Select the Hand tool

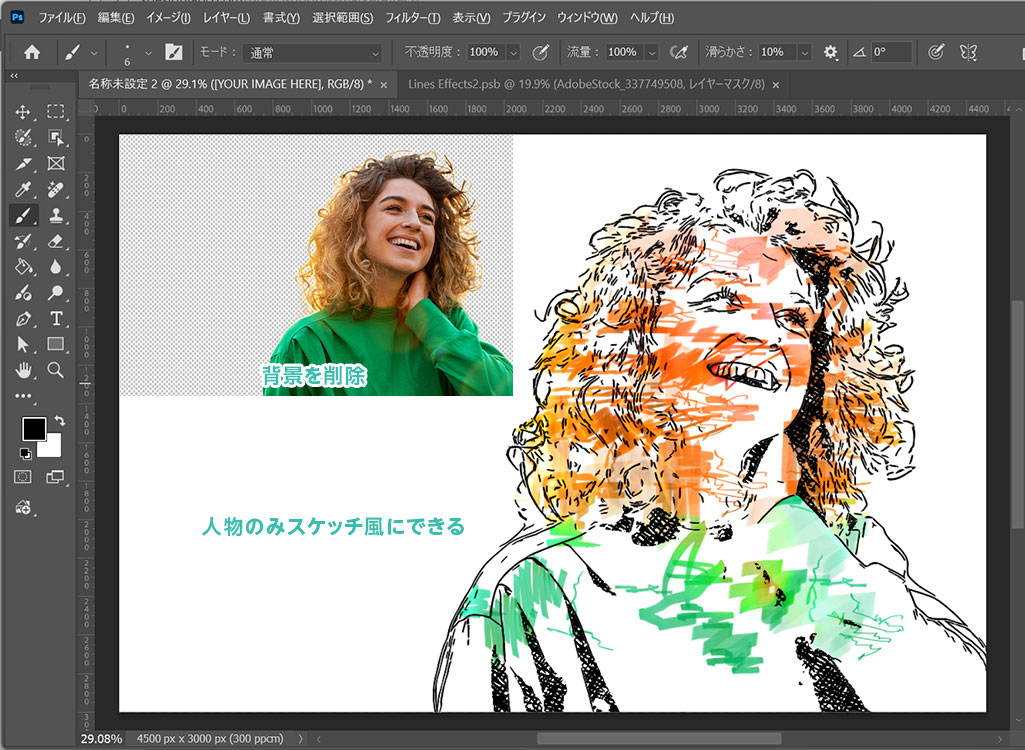23,370
